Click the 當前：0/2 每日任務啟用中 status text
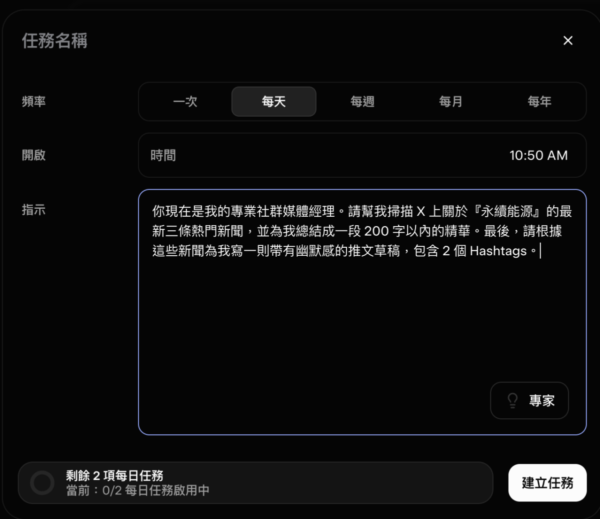 tap(136, 491)
